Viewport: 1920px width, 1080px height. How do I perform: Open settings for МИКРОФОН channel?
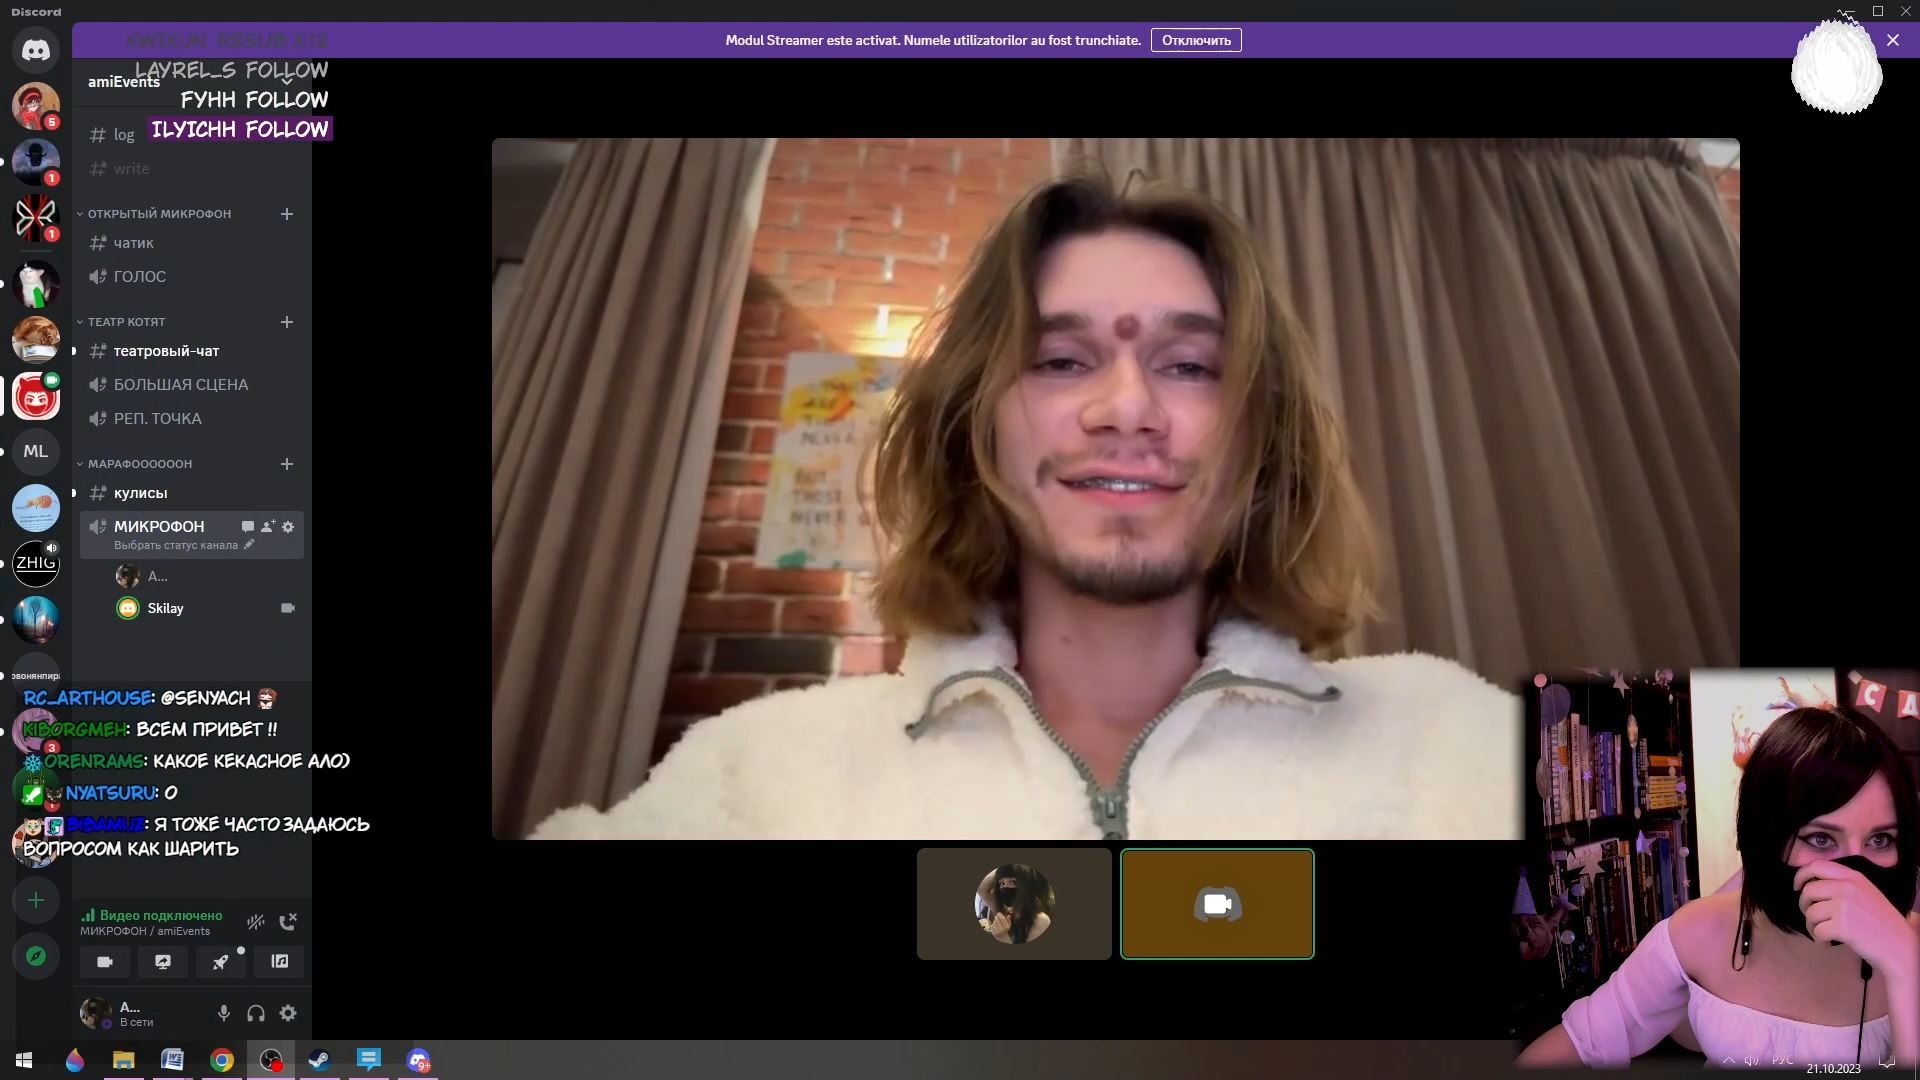pyautogui.click(x=288, y=527)
